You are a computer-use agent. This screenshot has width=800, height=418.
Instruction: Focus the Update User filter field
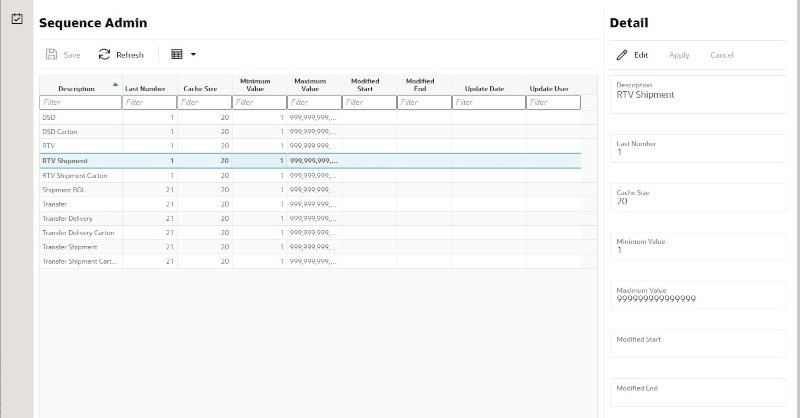click(554, 102)
